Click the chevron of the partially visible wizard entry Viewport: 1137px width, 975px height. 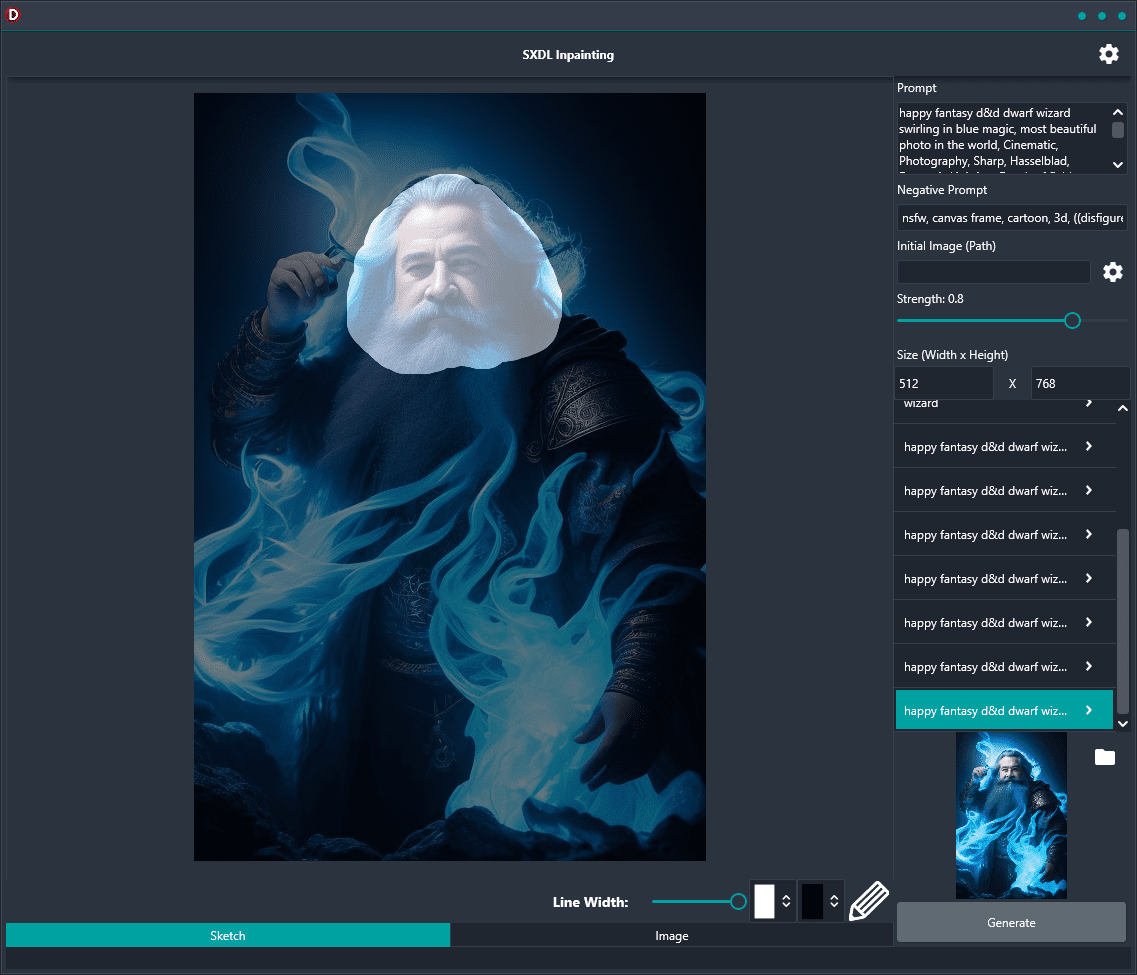(1088, 403)
